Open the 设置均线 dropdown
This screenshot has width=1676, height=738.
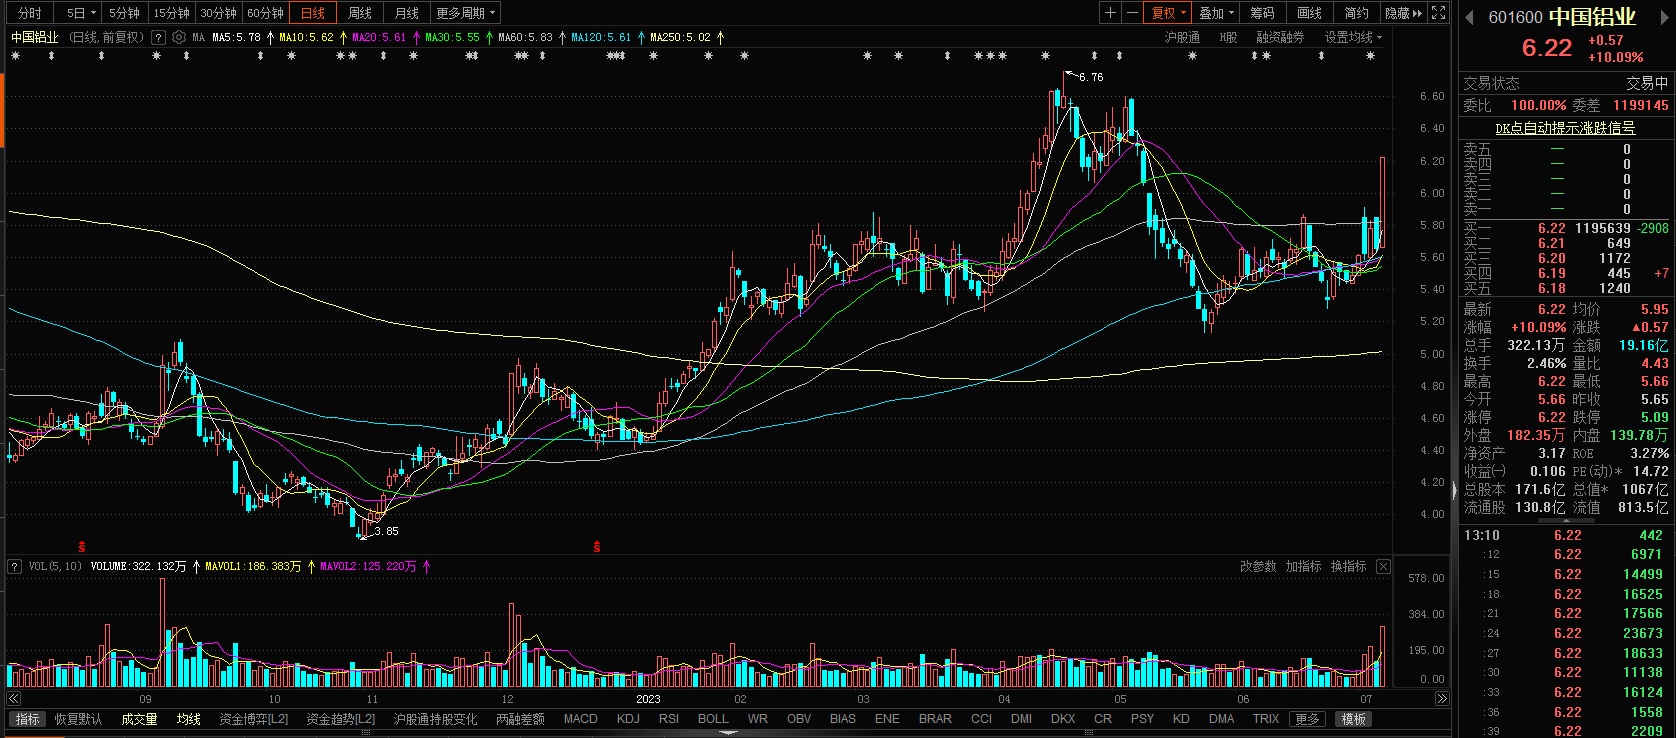[x=1353, y=37]
